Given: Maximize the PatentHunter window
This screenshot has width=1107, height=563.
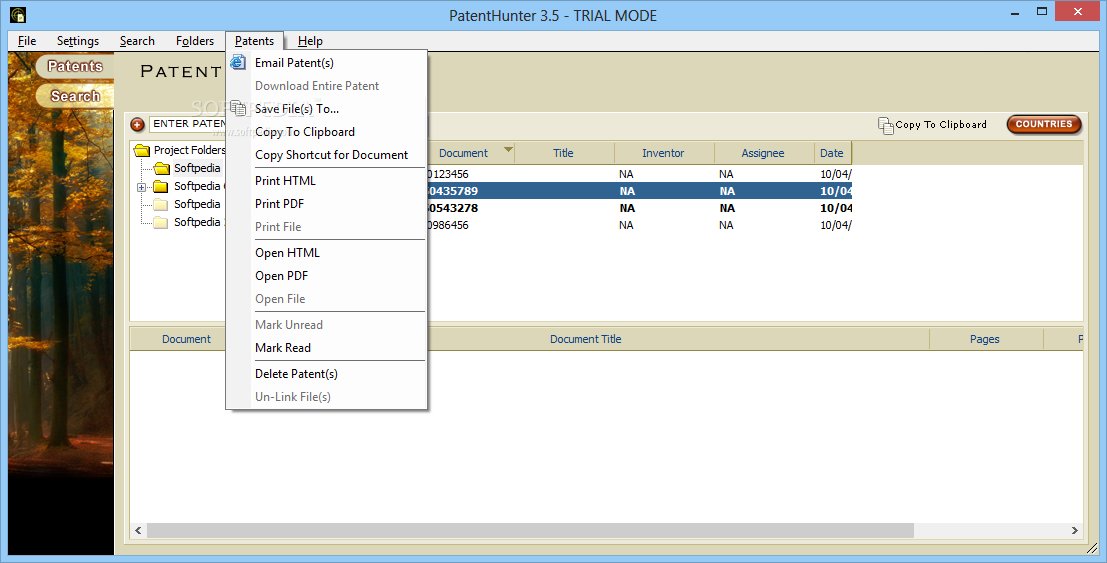Looking at the screenshot, I should (x=1042, y=12).
